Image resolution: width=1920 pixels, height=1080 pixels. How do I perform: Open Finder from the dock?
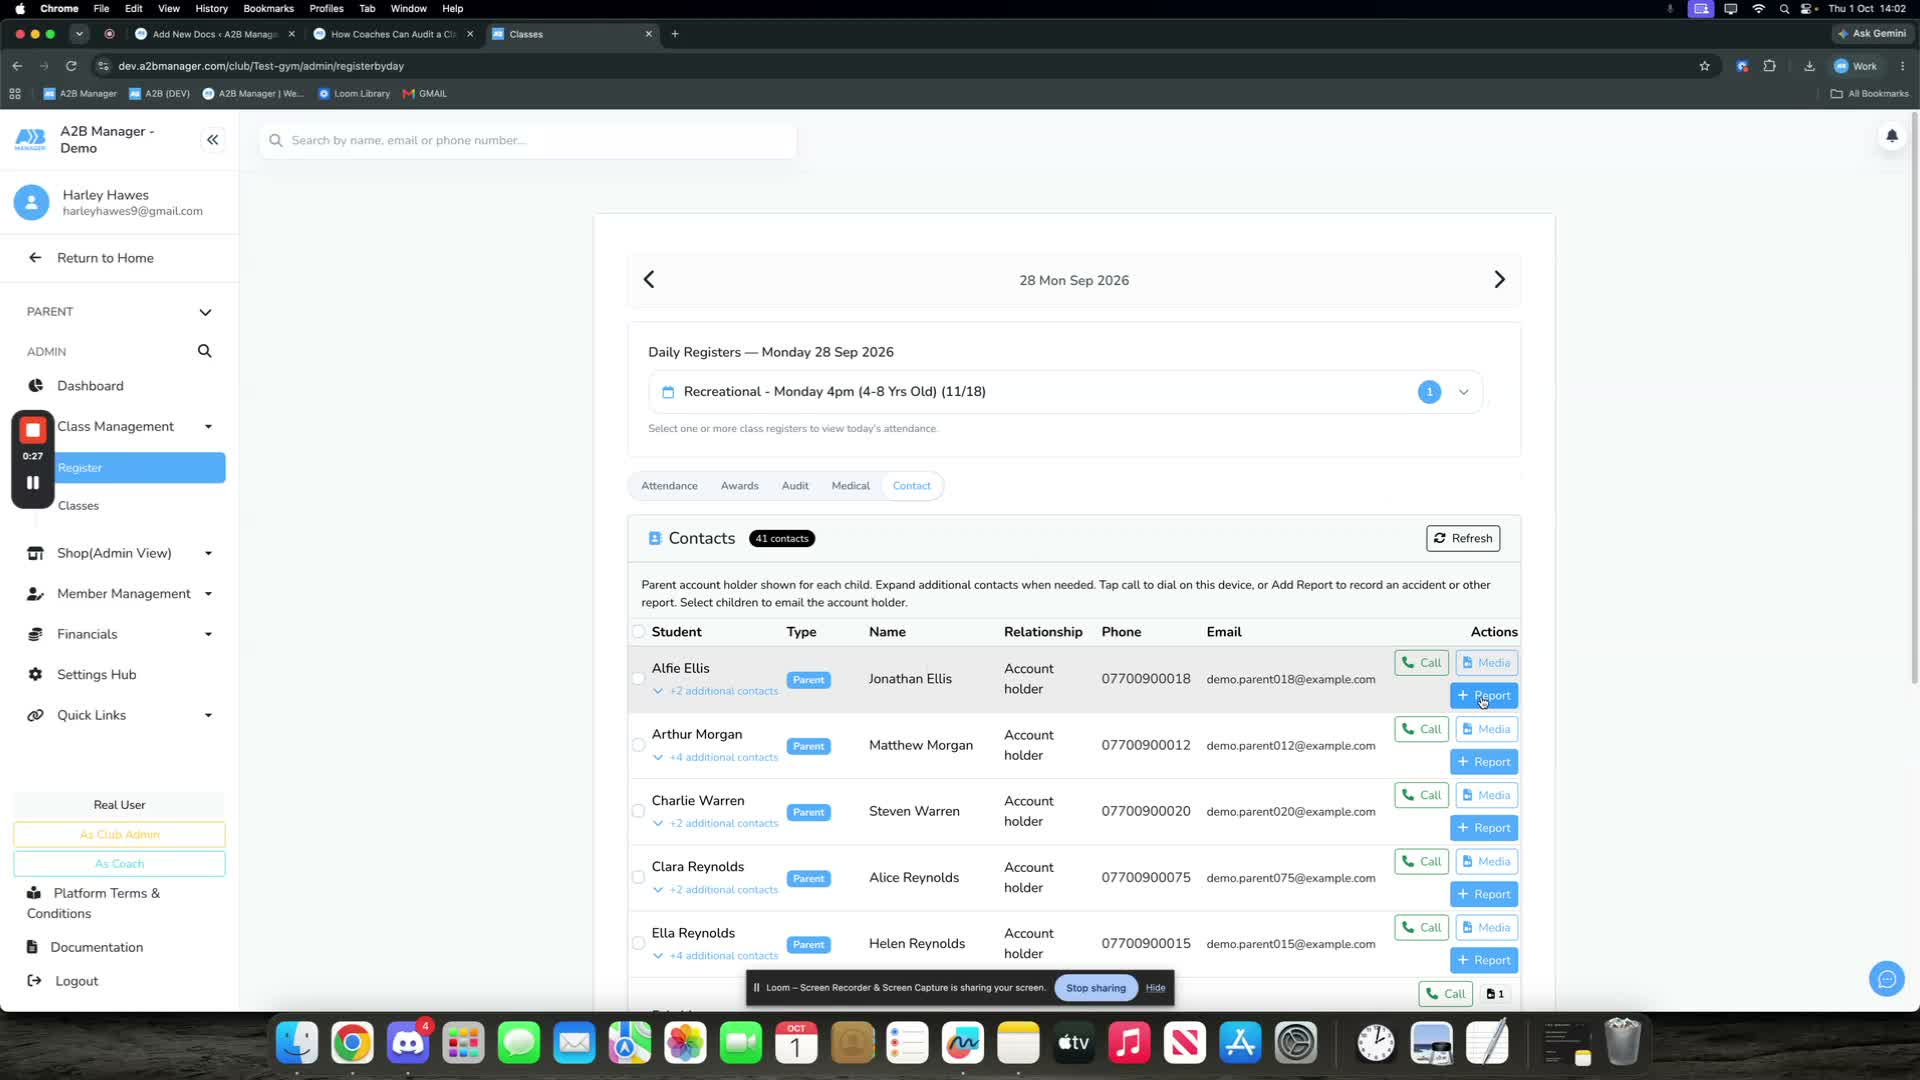(x=297, y=1044)
